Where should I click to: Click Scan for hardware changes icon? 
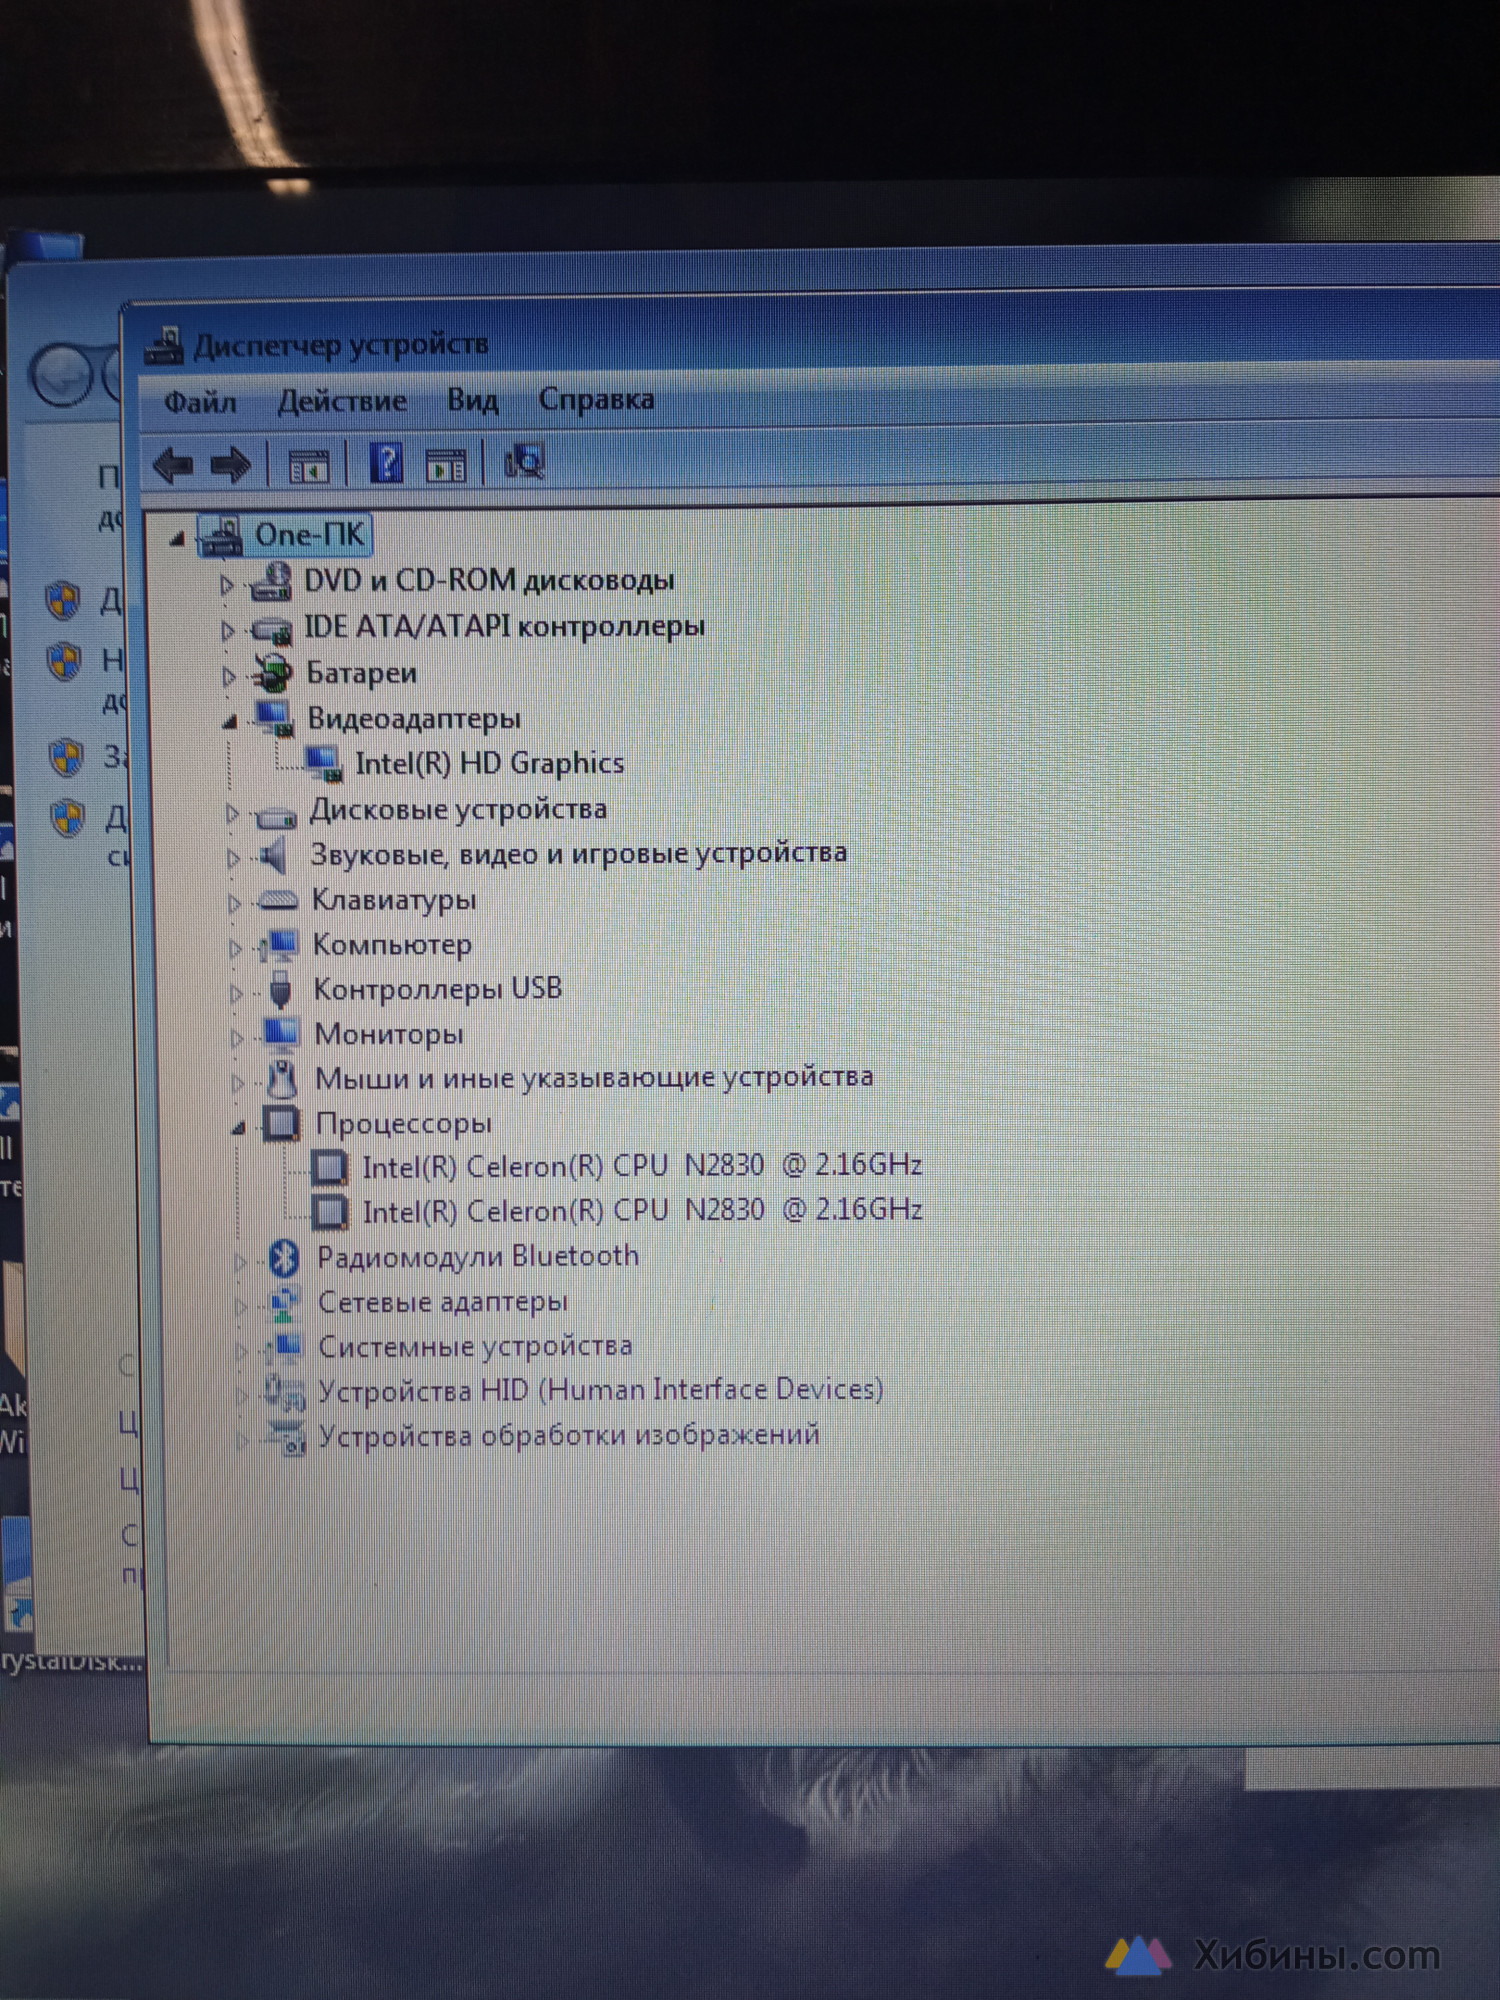coord(524,462)
